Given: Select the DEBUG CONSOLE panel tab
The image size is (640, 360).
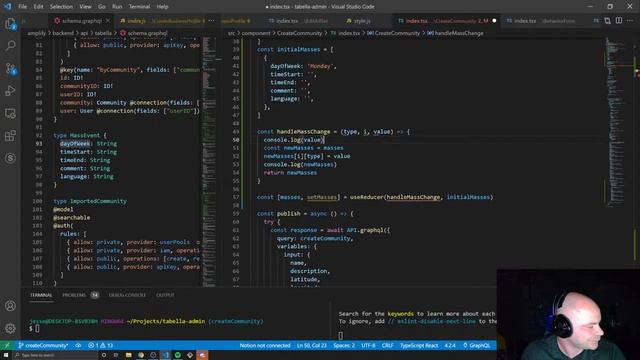Looking at the screenshot, I should pos(127,295).
